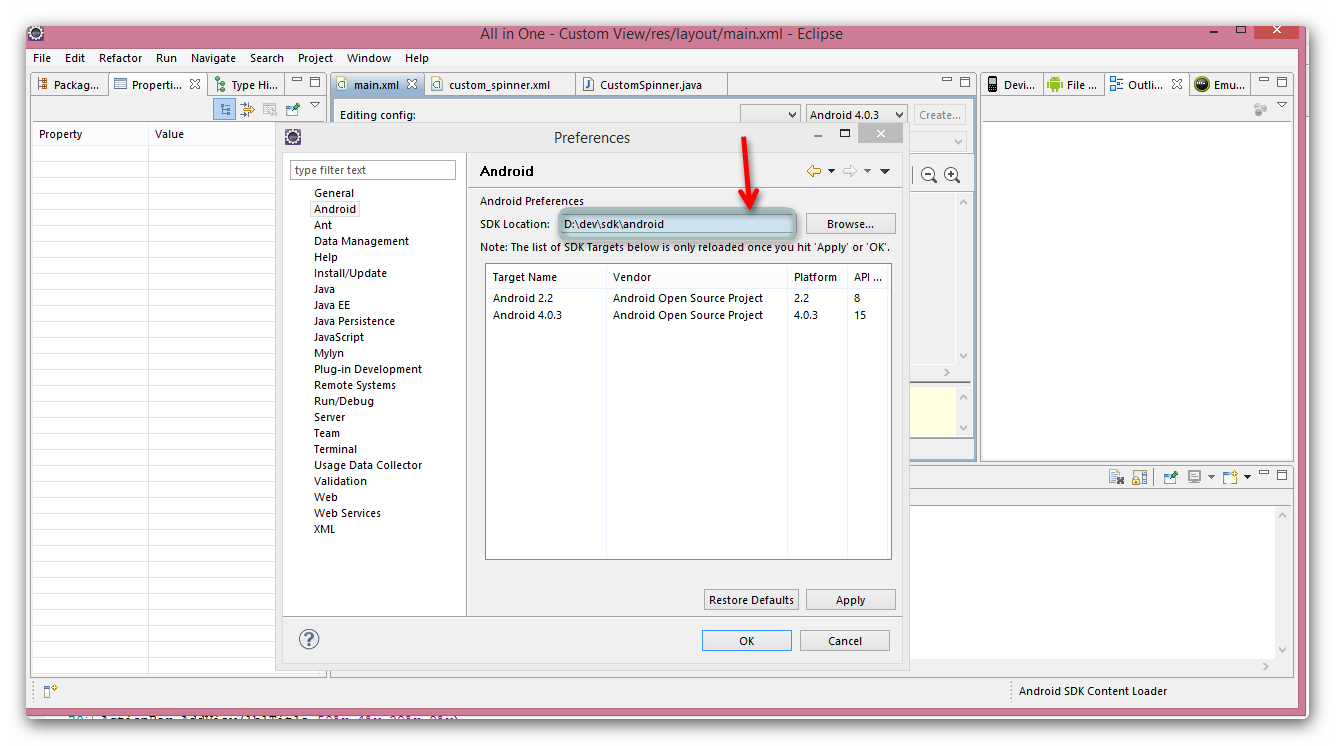The height and width of the screenshot is (746, 1336).
Task: Toggle the scroll lock icon in console
Action: point(1139,478)
